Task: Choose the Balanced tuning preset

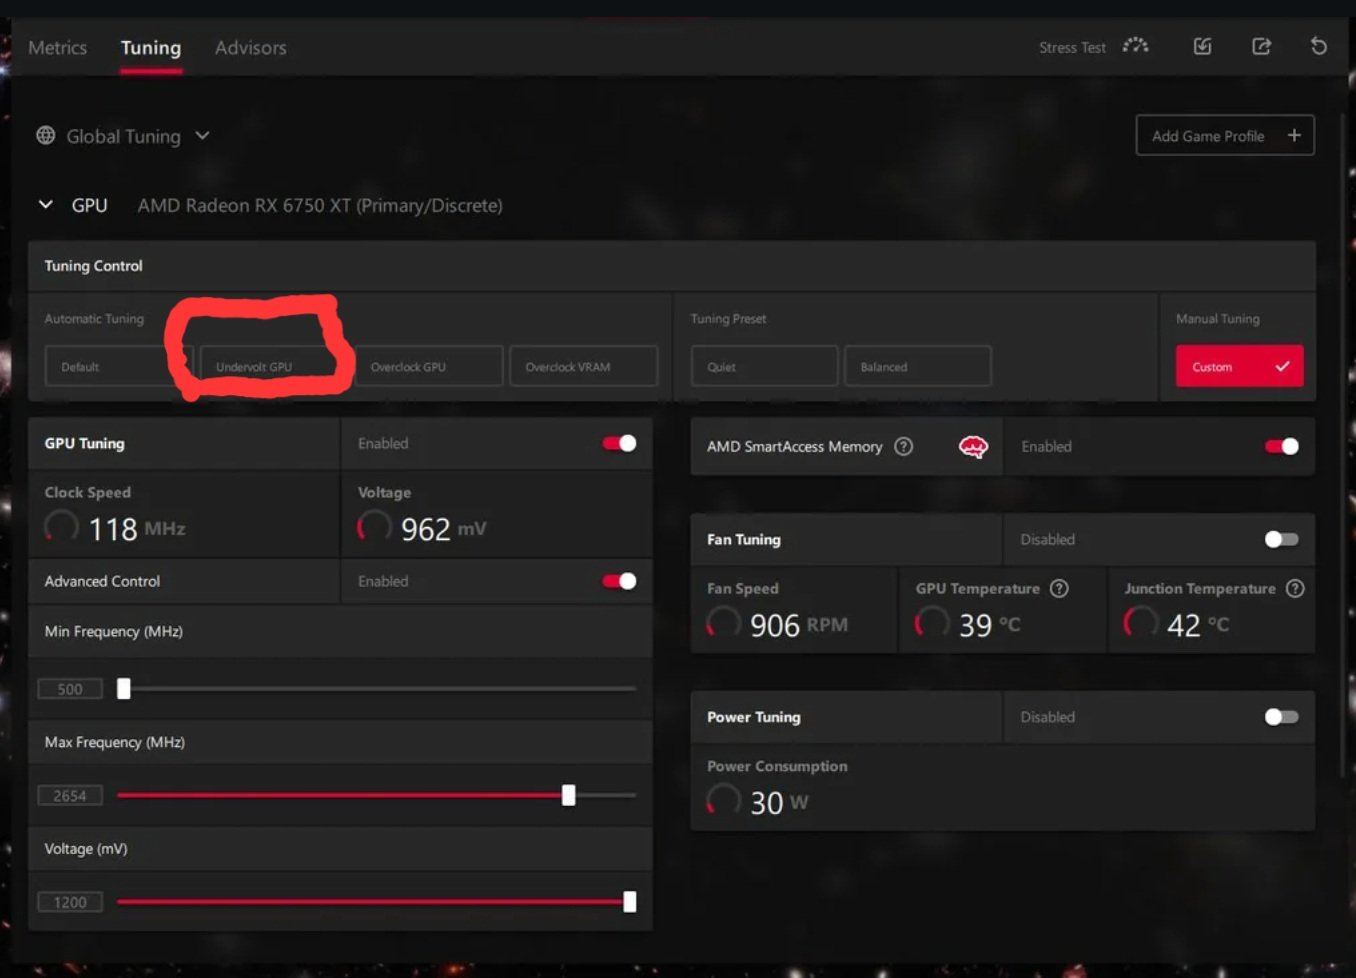Action: click(918, 366)
